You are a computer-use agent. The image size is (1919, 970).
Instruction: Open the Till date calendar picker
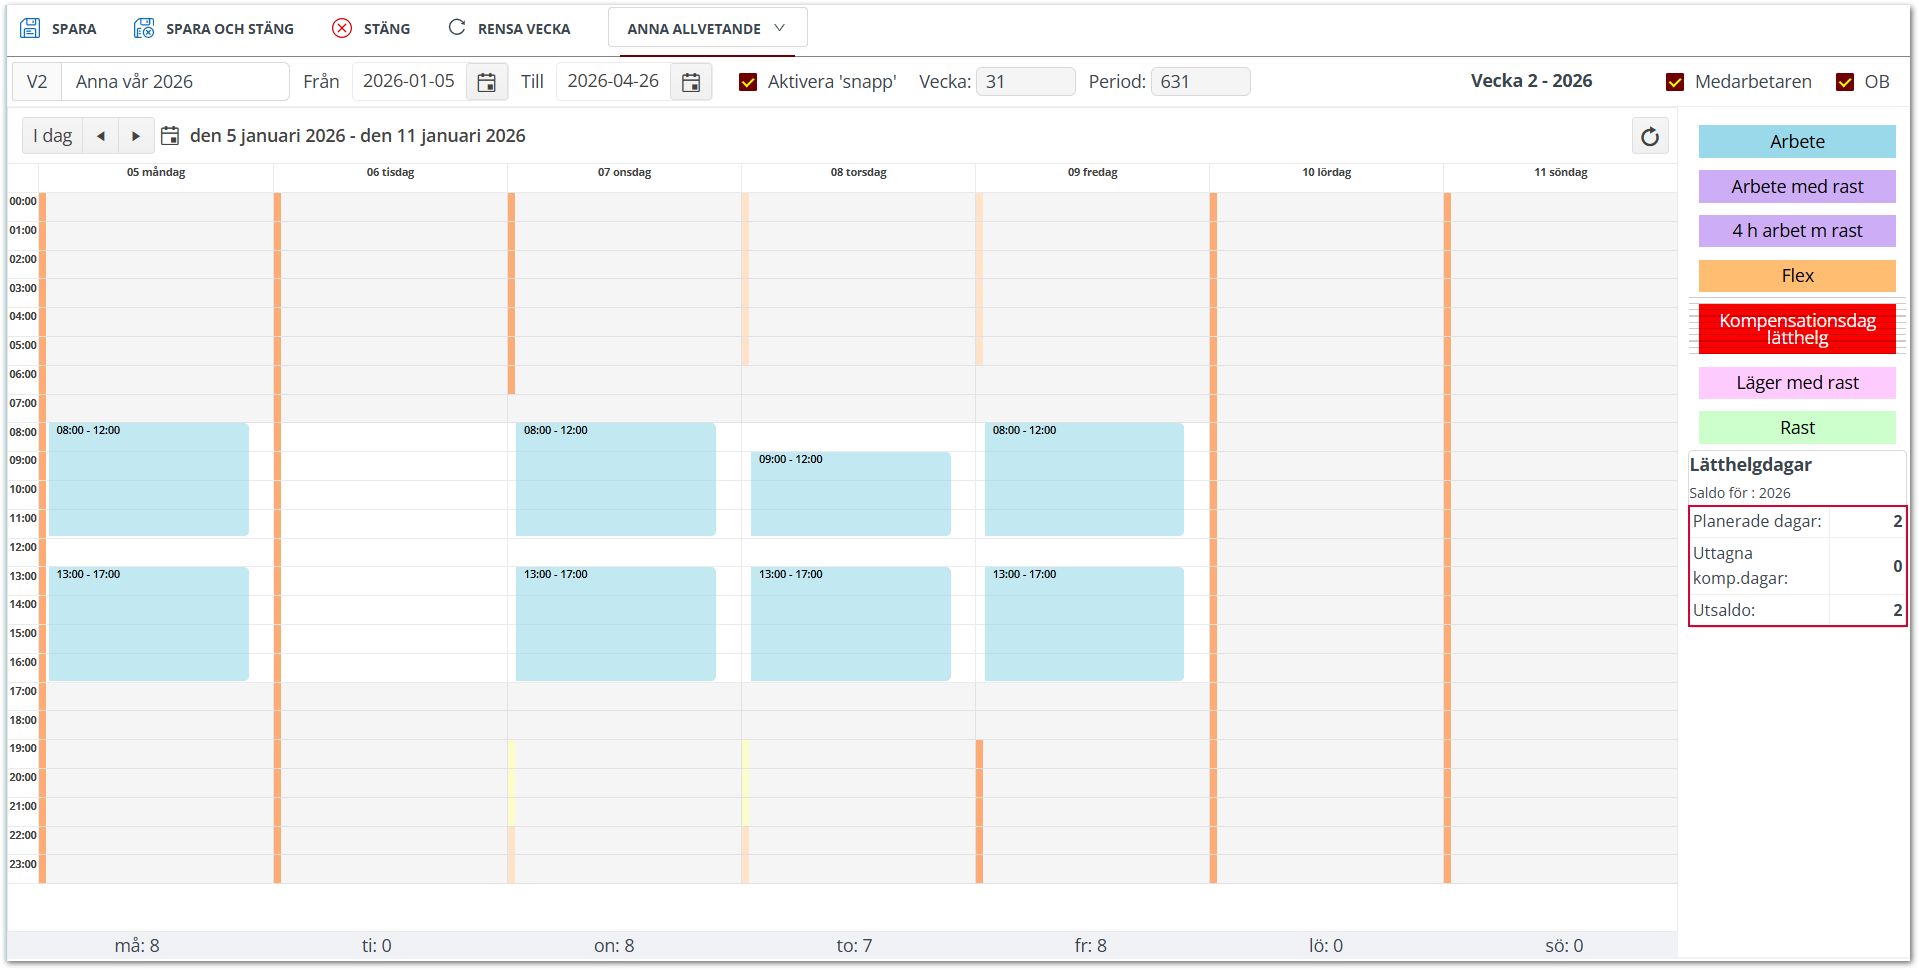pyautogui.click(x=691, y=82)
